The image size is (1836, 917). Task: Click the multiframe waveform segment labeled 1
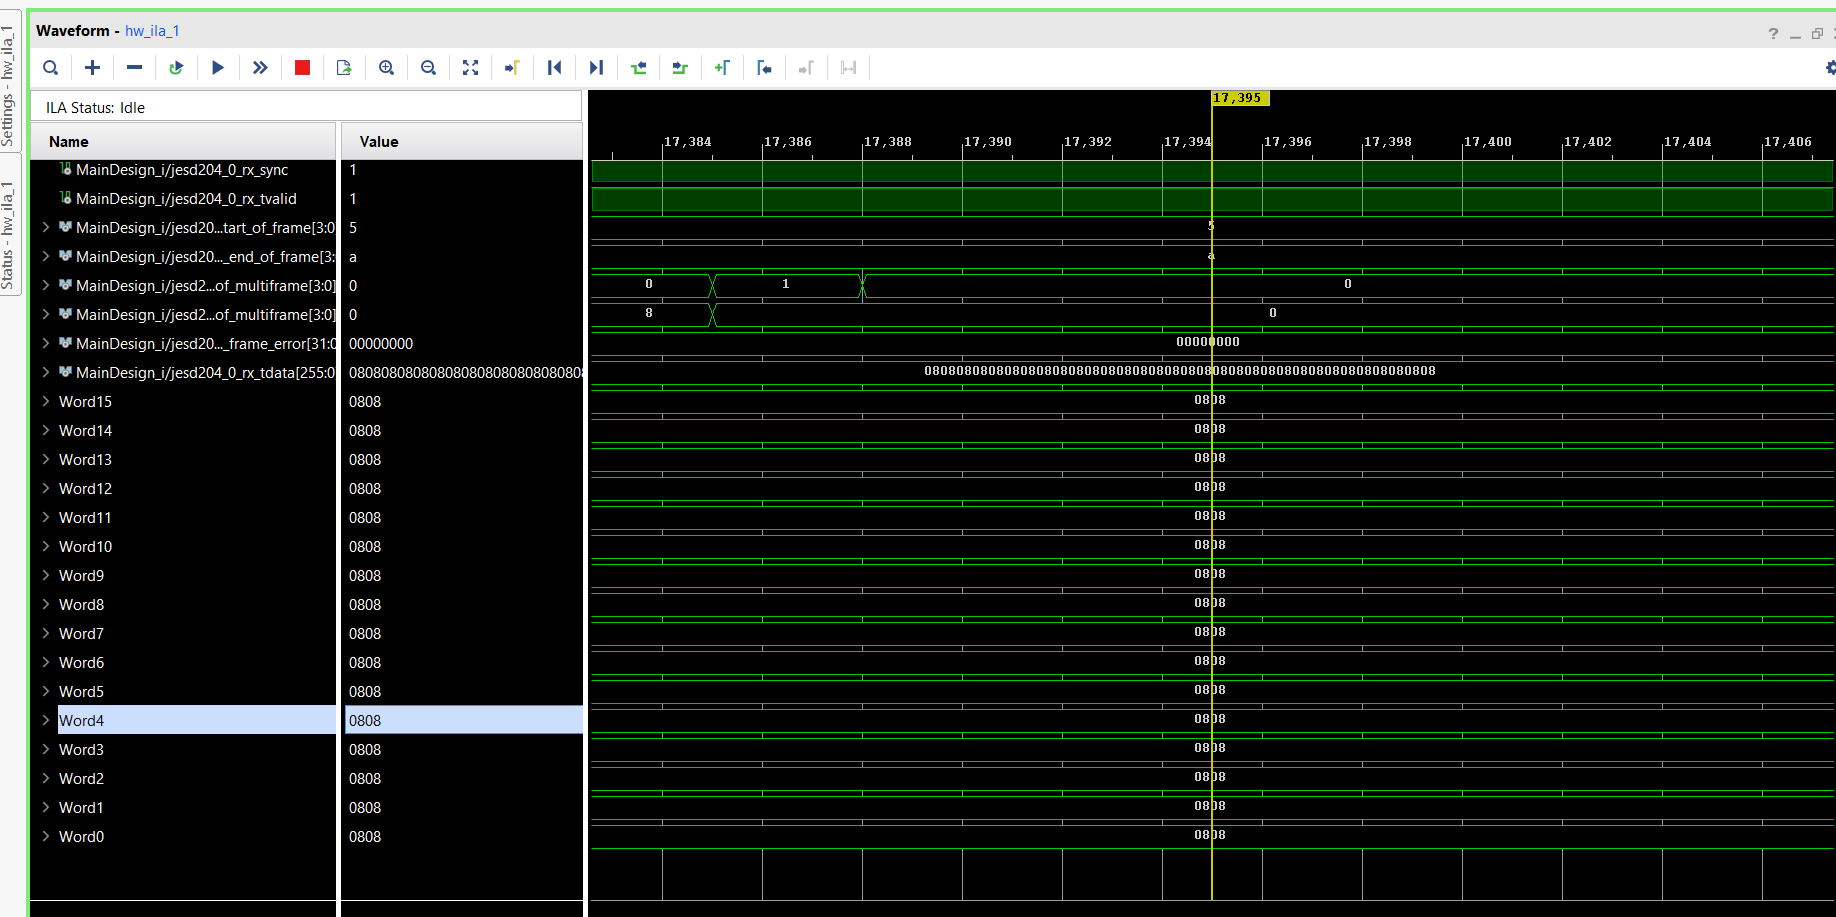pyautogui.click(x=786, y=285)
